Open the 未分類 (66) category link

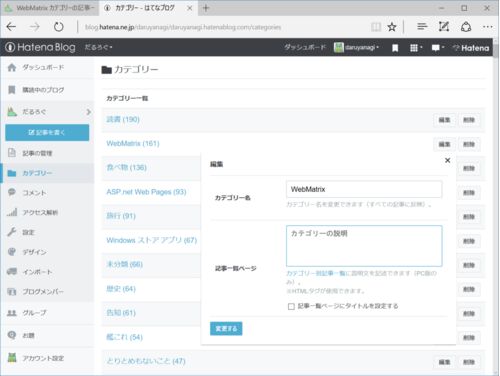124,264
